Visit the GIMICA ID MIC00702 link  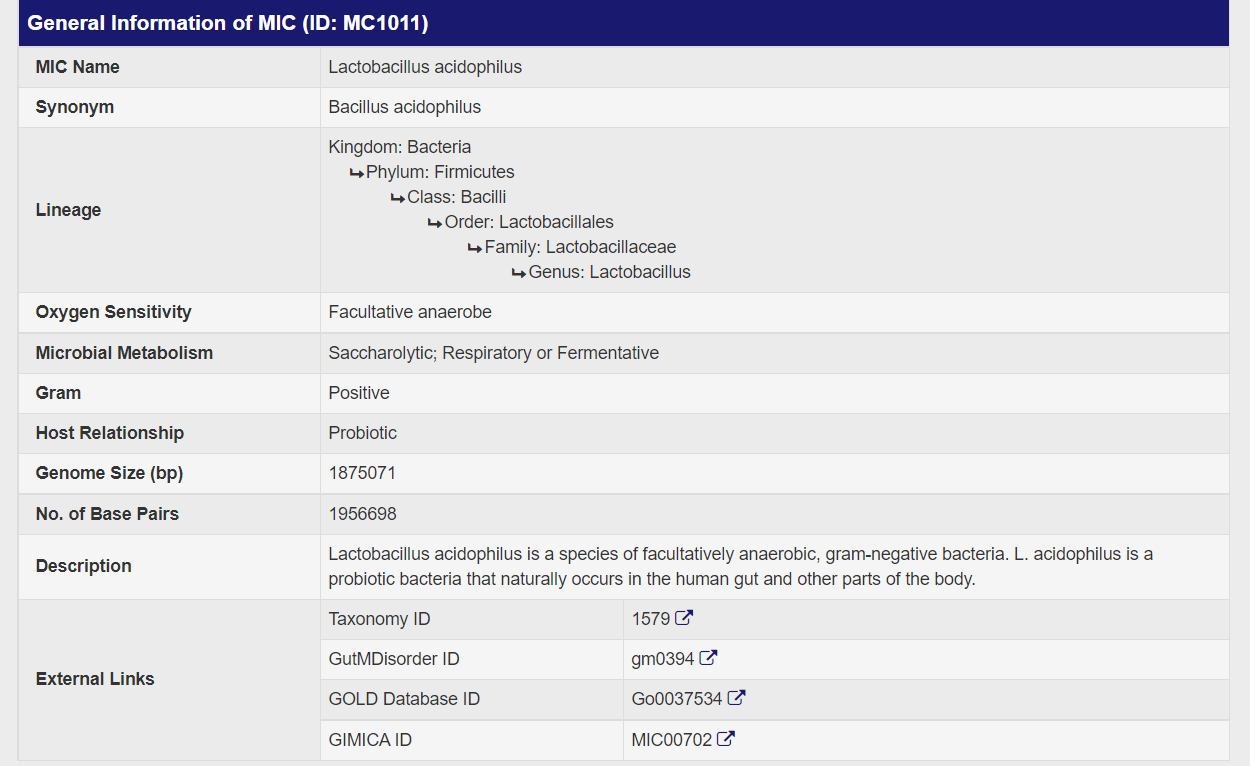point(672,740)
